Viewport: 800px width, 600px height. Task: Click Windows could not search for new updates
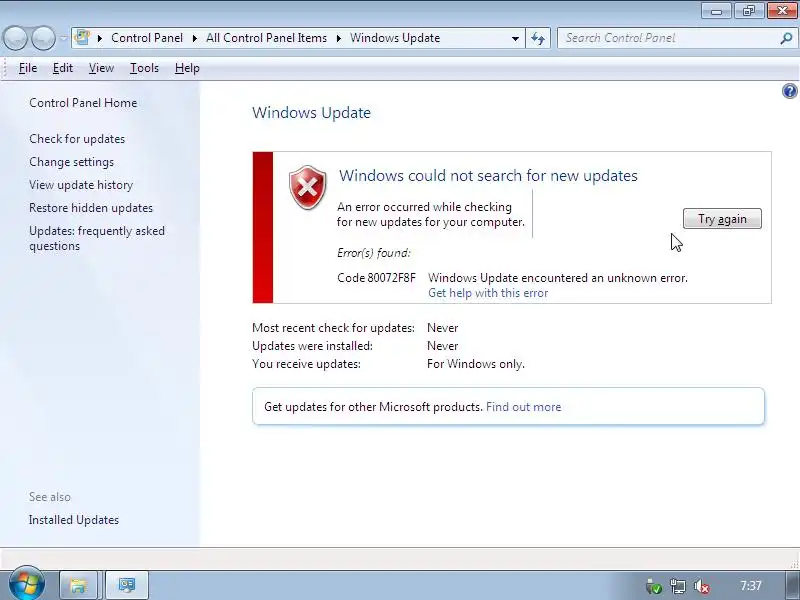(488, 176)
